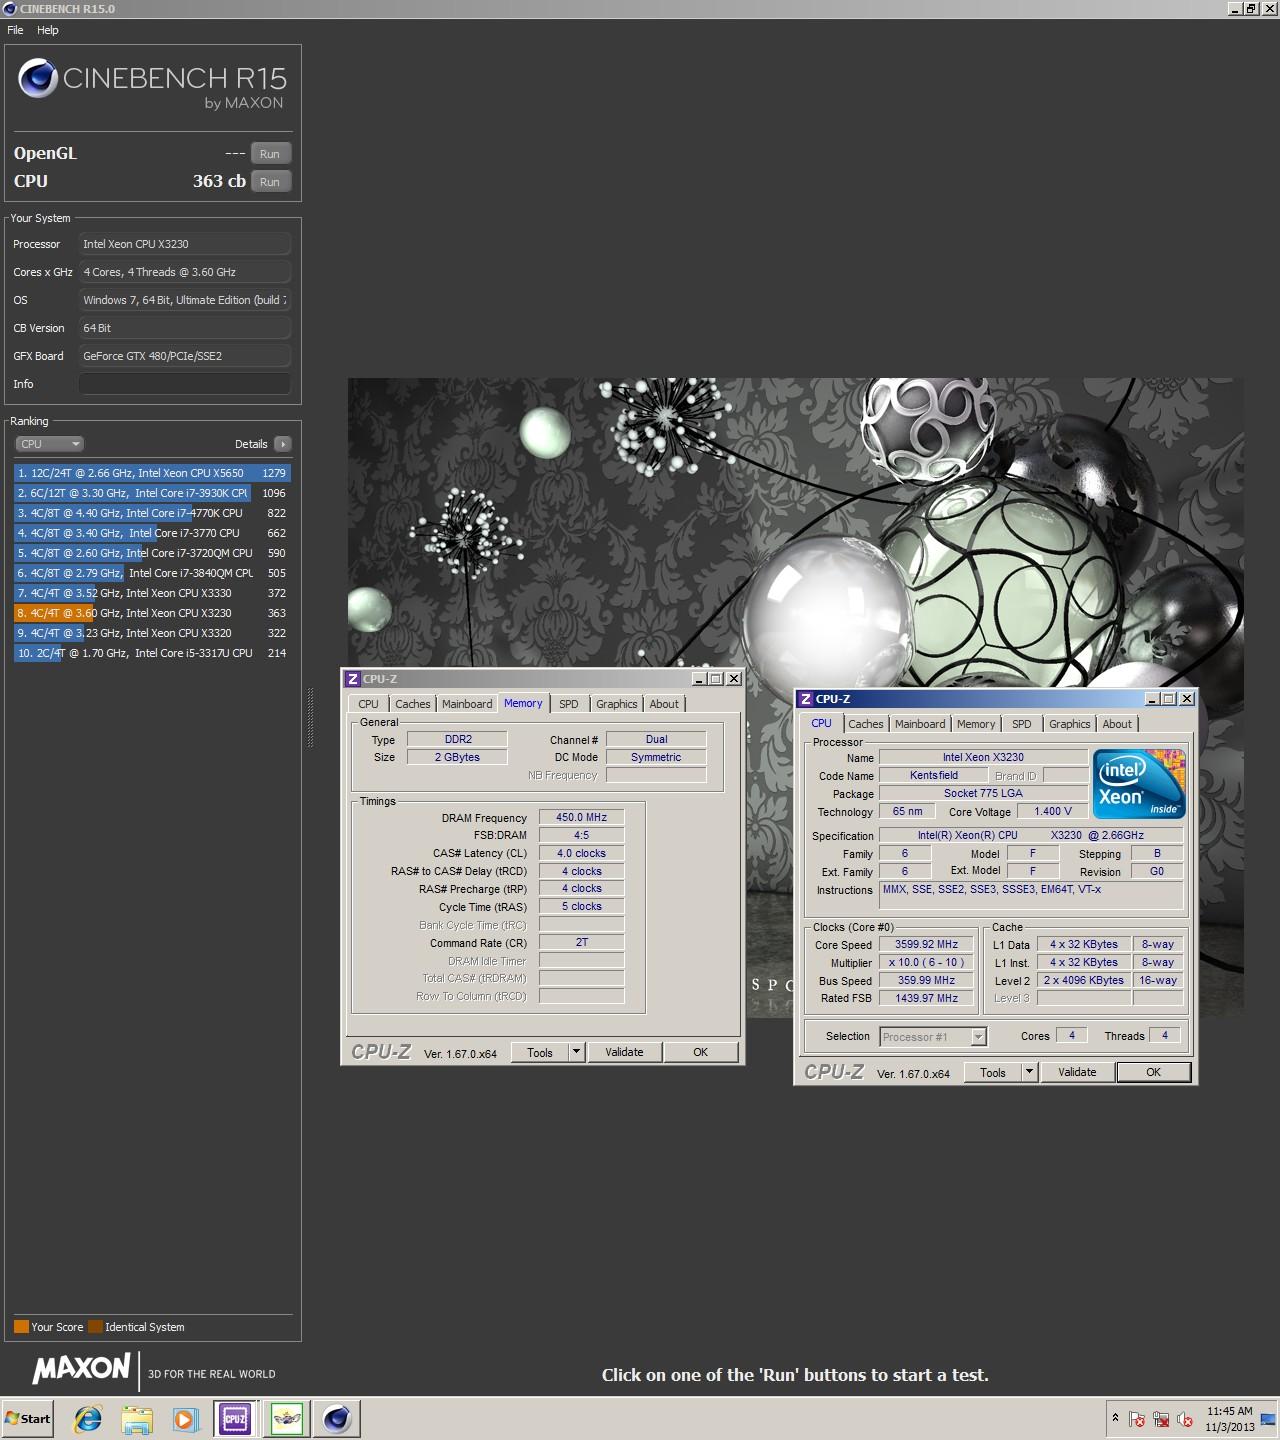The height and width of the screenshot is (1440, 1280).
Task: Select ranking entry Core i7-3930K 1096
Action: (152, 493)
